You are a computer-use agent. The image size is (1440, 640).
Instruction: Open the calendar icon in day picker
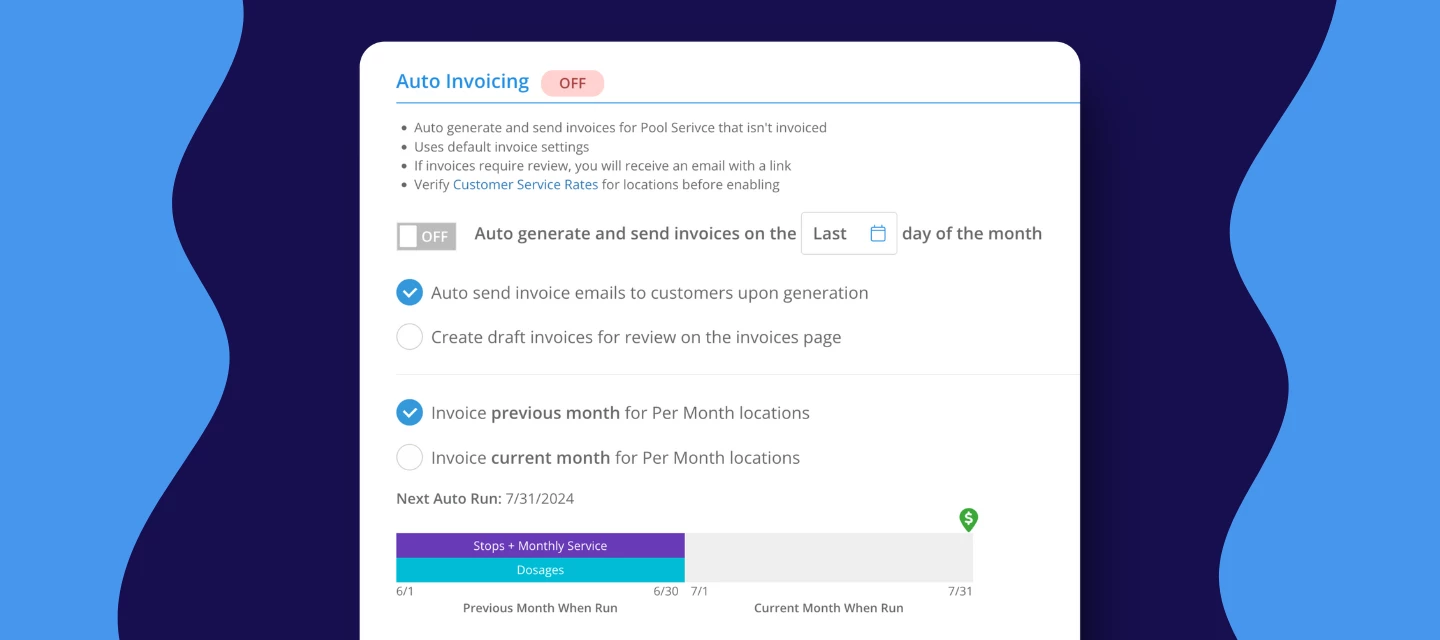click(878, 233)
